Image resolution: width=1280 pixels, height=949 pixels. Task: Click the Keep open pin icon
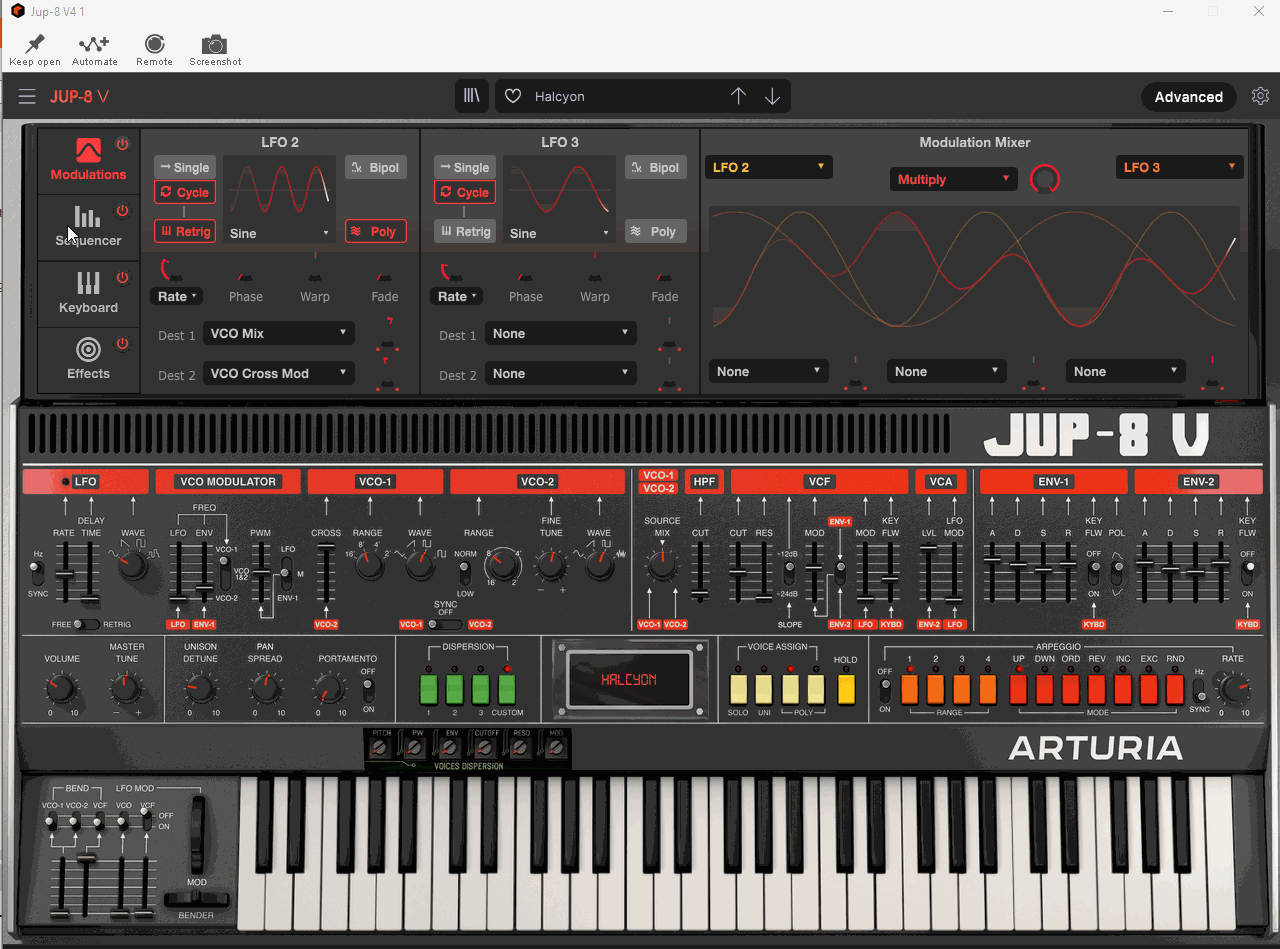[34, 45]
